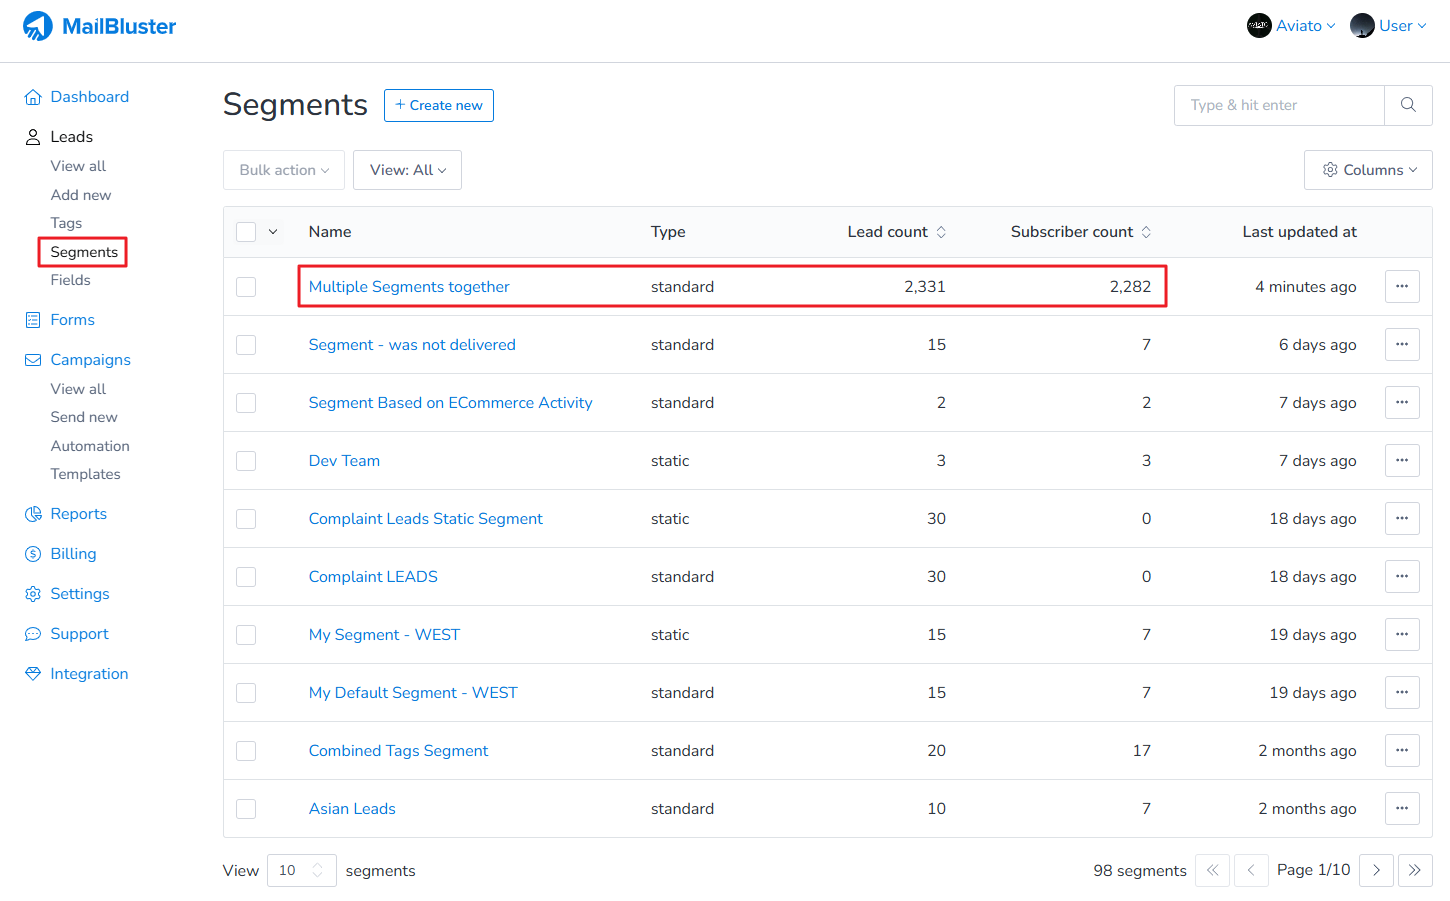Screen dimensions: 1450x901
Task: Sort by Lead count column
Action: coord(941,232)
